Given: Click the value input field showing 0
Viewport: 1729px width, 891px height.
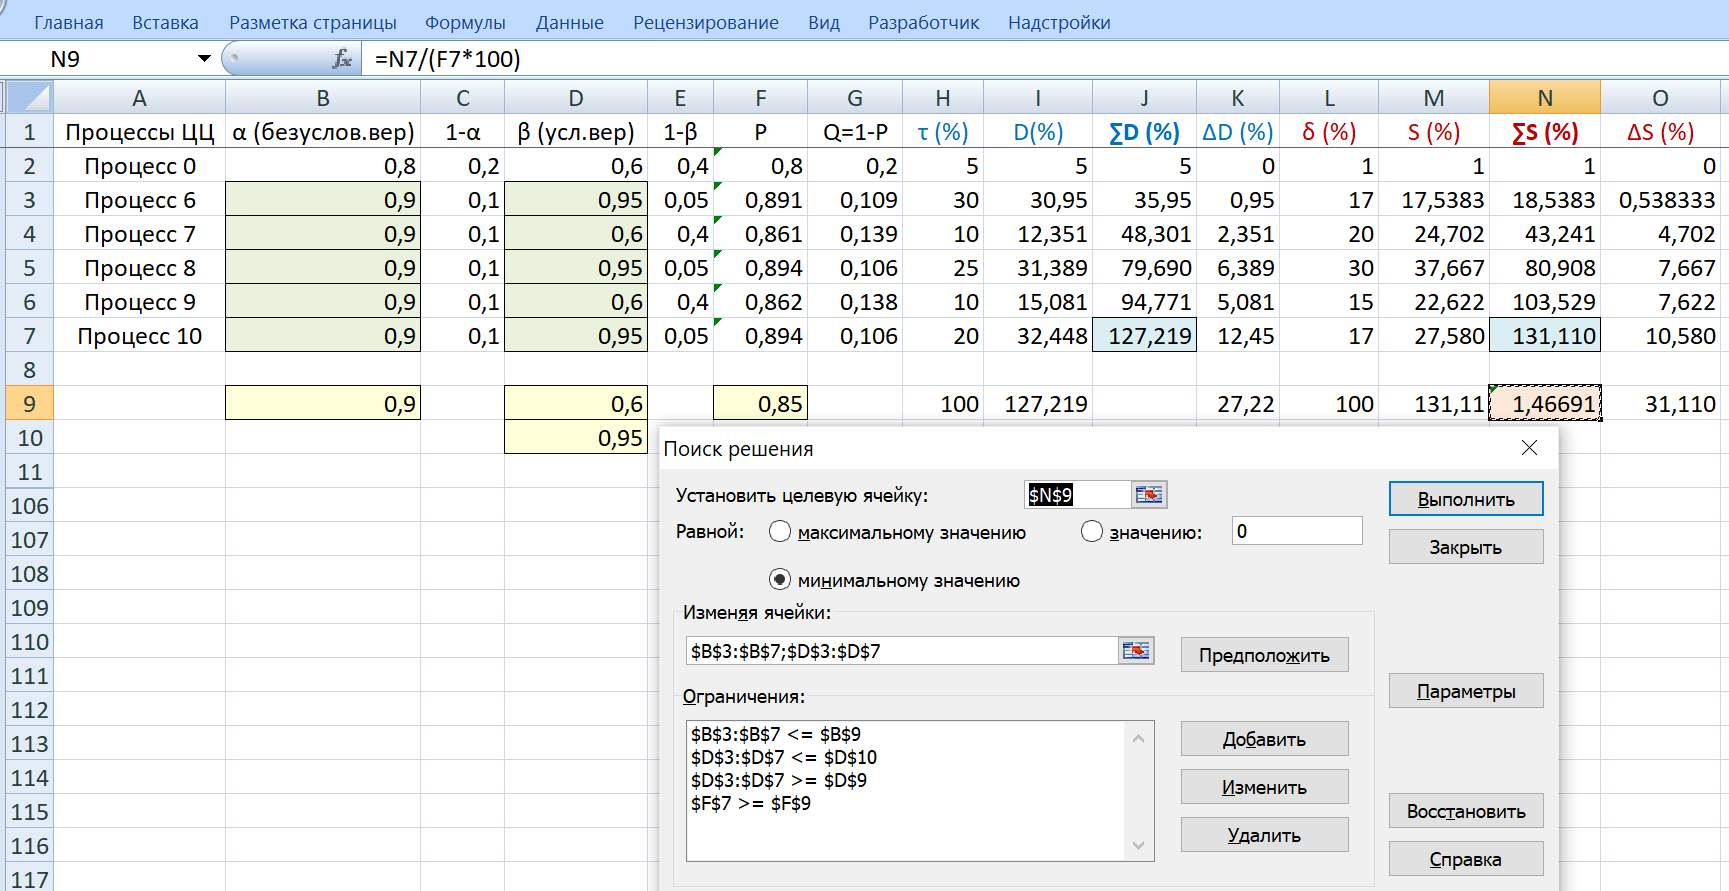Looking at the screenshot, I should point(1297,531).
